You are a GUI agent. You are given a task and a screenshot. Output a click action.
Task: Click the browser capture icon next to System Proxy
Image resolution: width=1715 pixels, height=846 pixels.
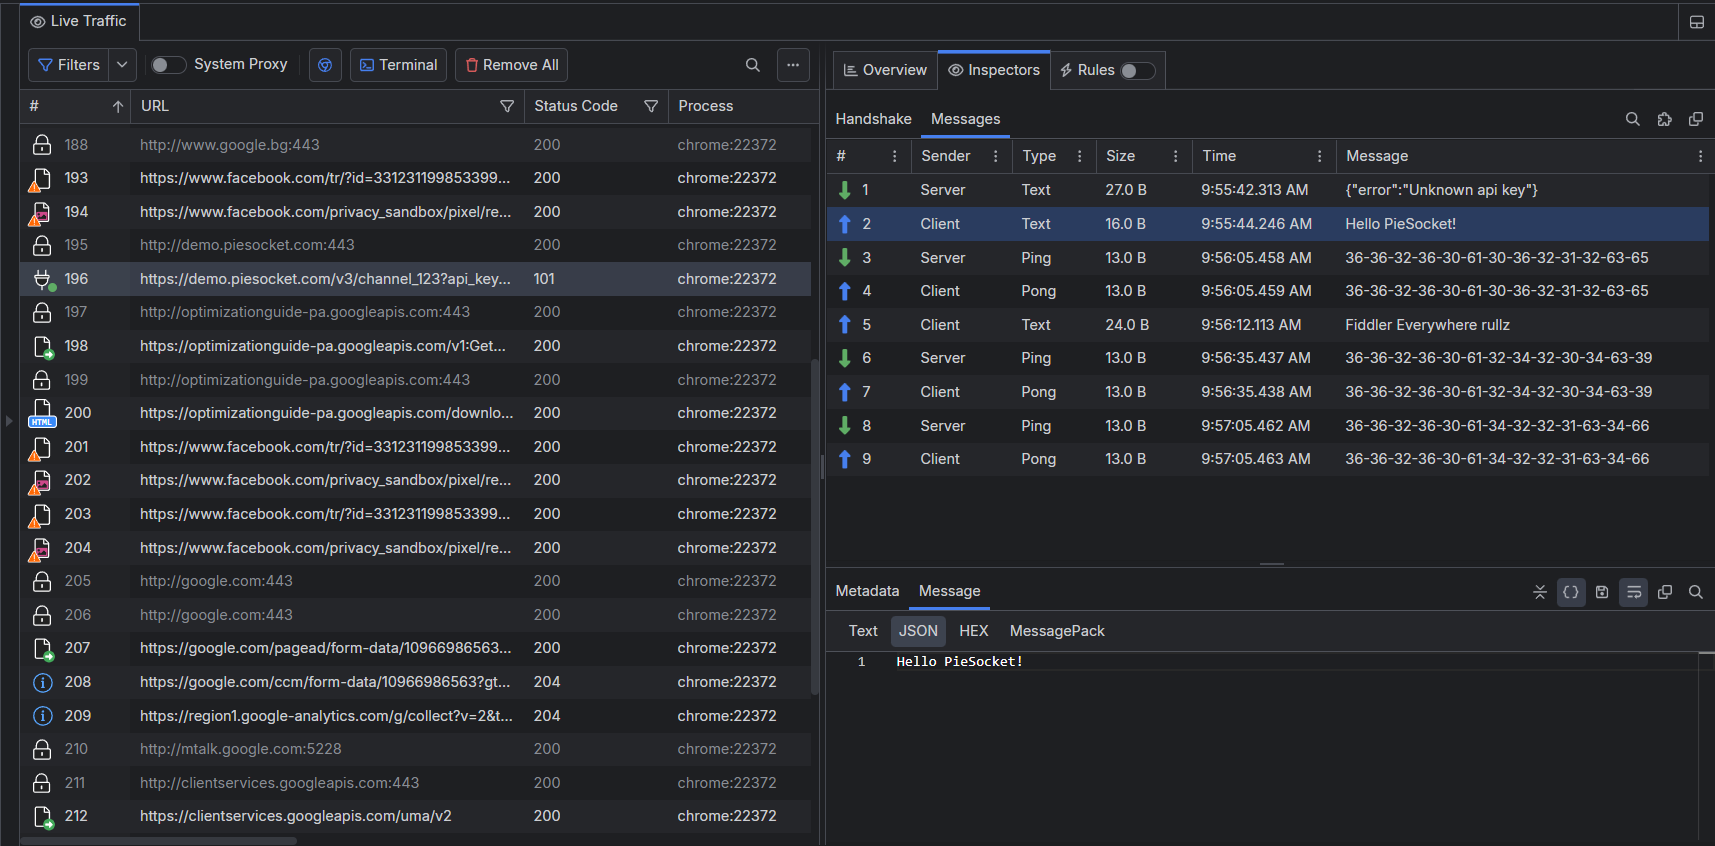pyautogui.click(x=325, y=65)
